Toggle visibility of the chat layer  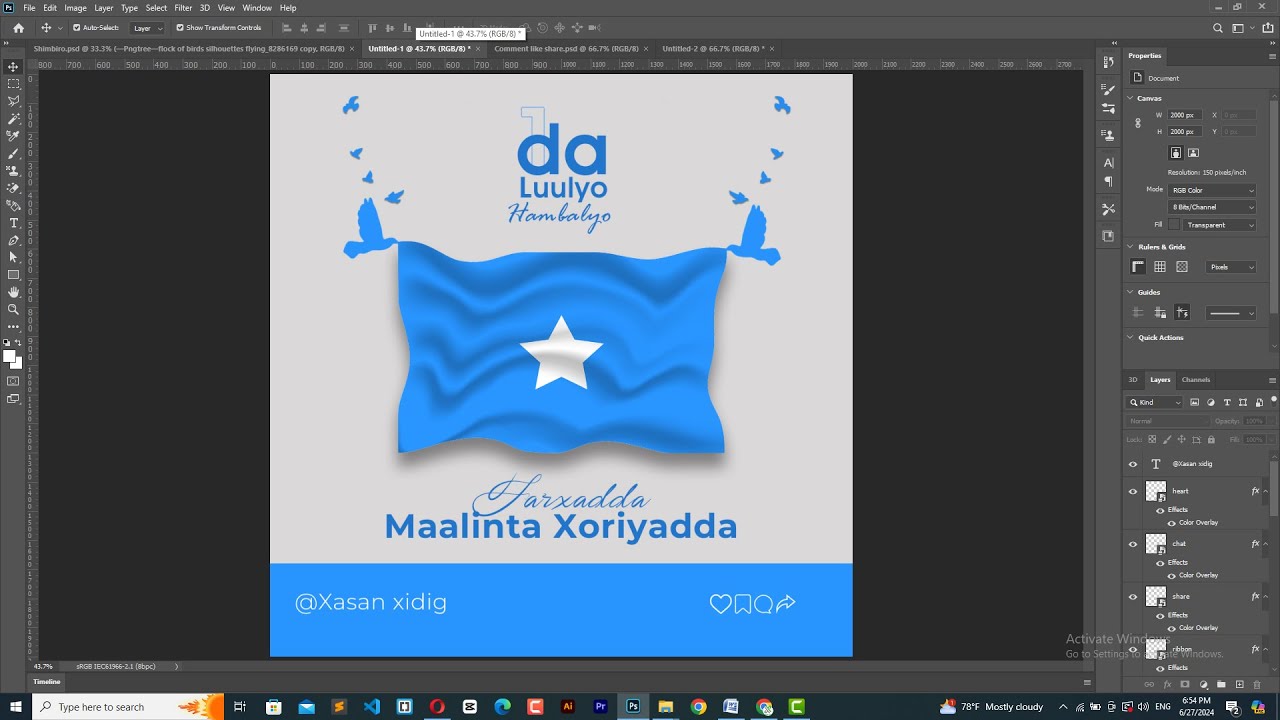1133,544
